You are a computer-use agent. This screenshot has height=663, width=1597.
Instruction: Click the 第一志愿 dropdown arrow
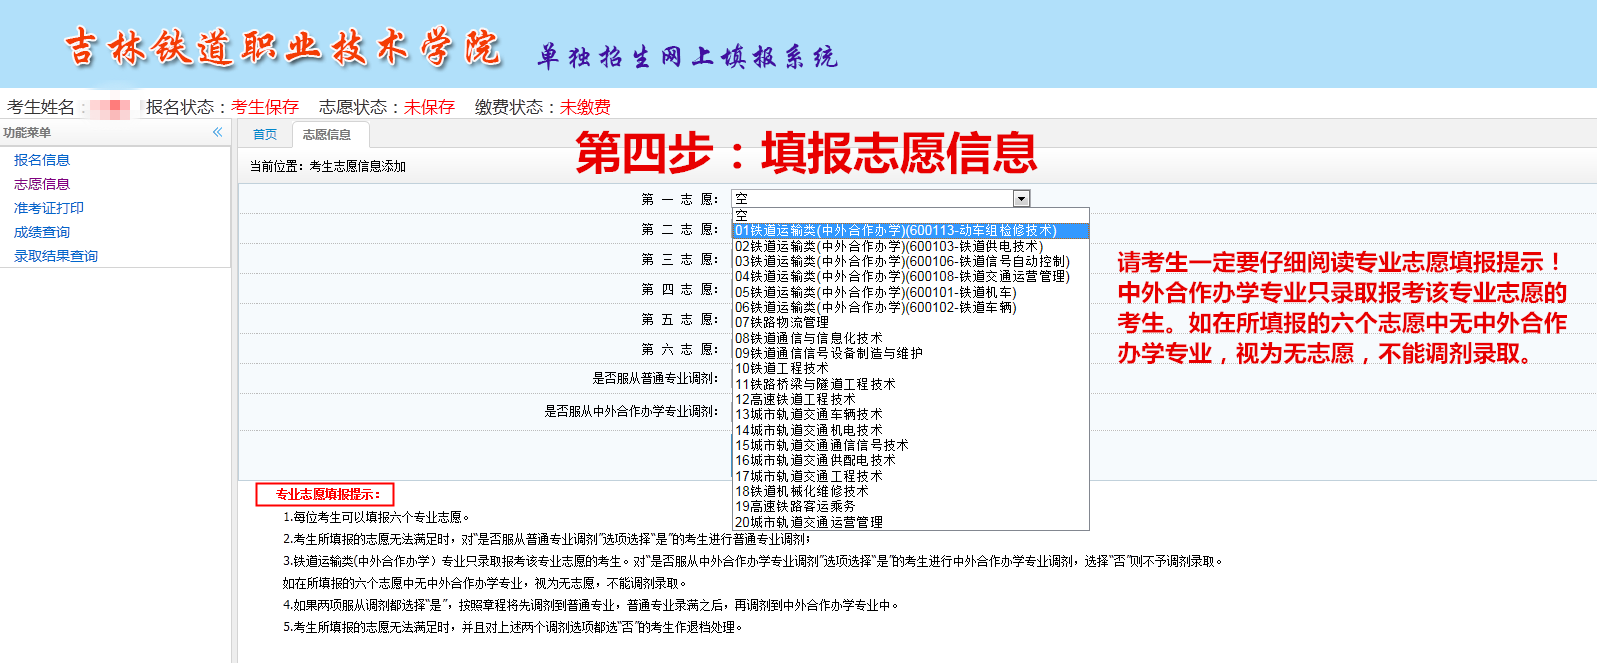click(x=1021, y=198)
